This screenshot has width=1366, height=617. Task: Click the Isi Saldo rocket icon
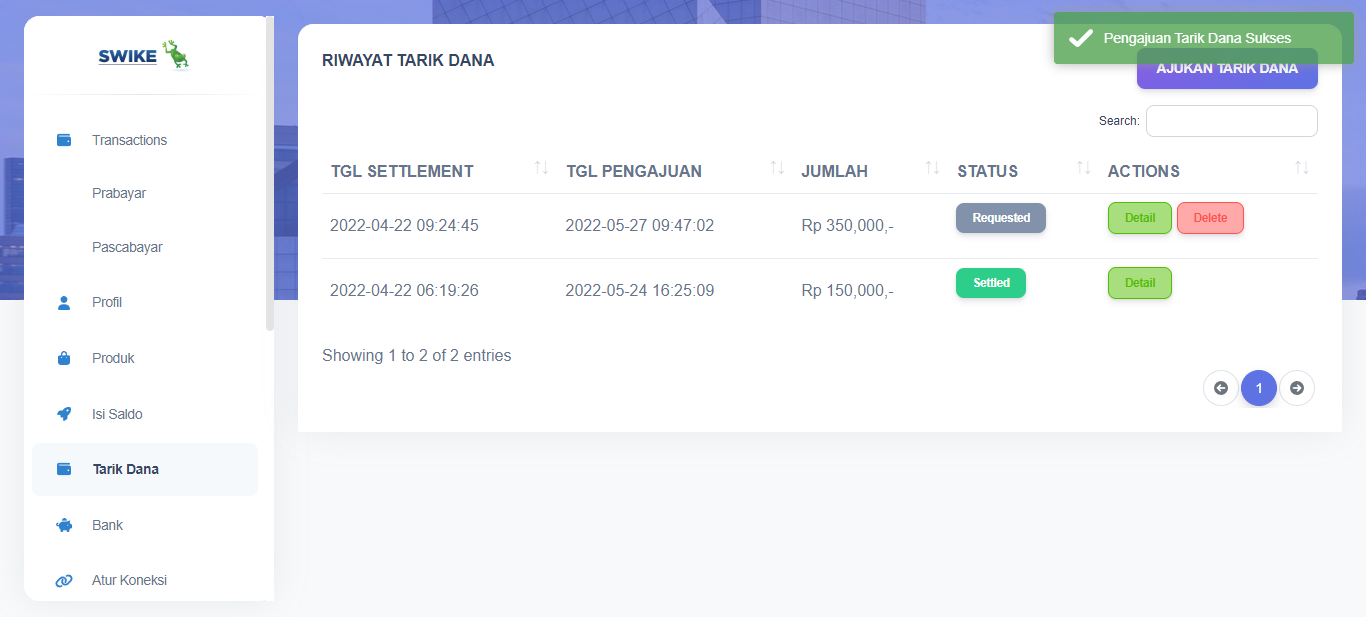click(x=64, y=414)
